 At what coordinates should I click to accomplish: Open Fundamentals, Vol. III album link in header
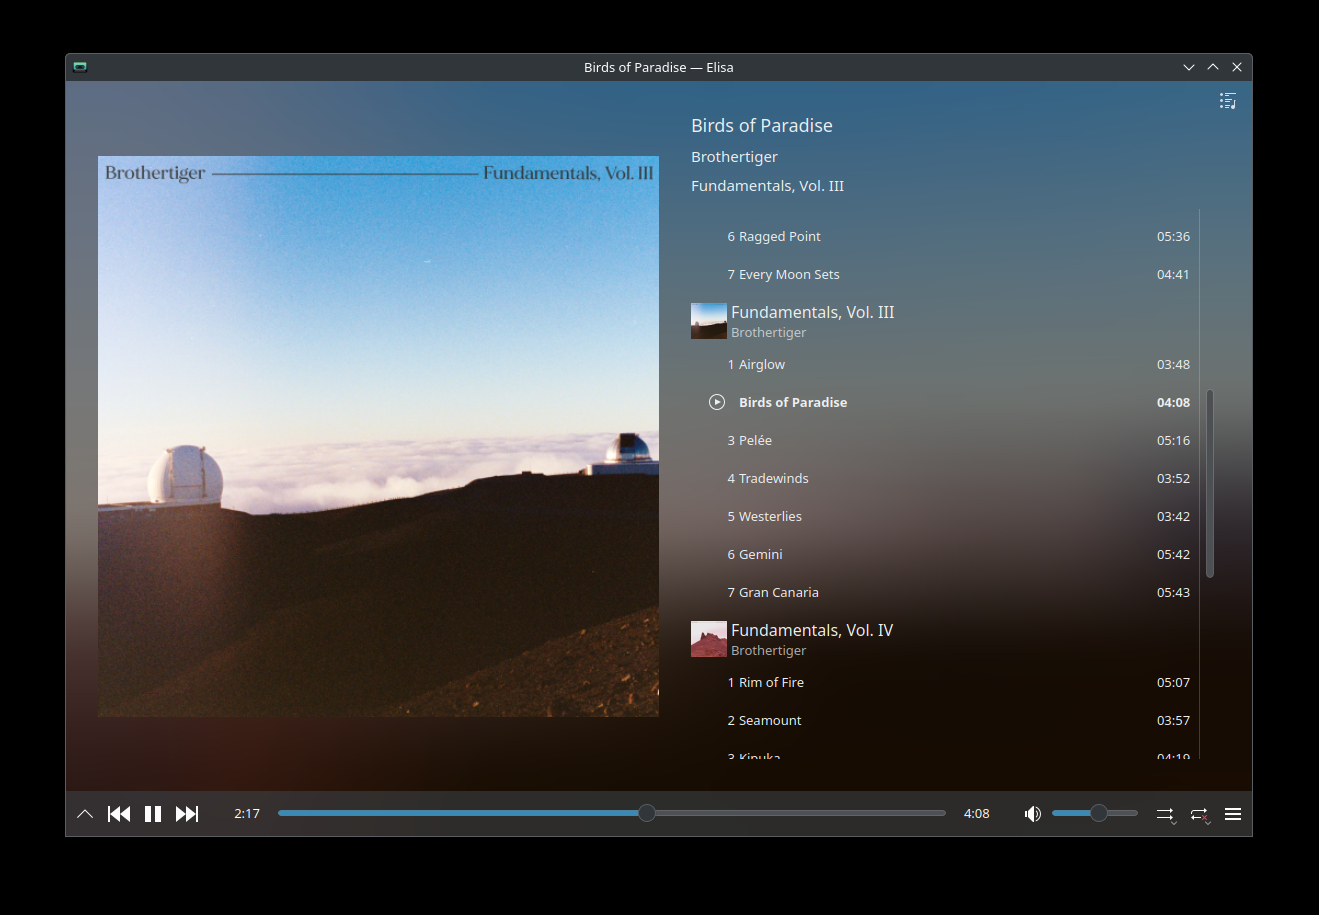[767, 186]
